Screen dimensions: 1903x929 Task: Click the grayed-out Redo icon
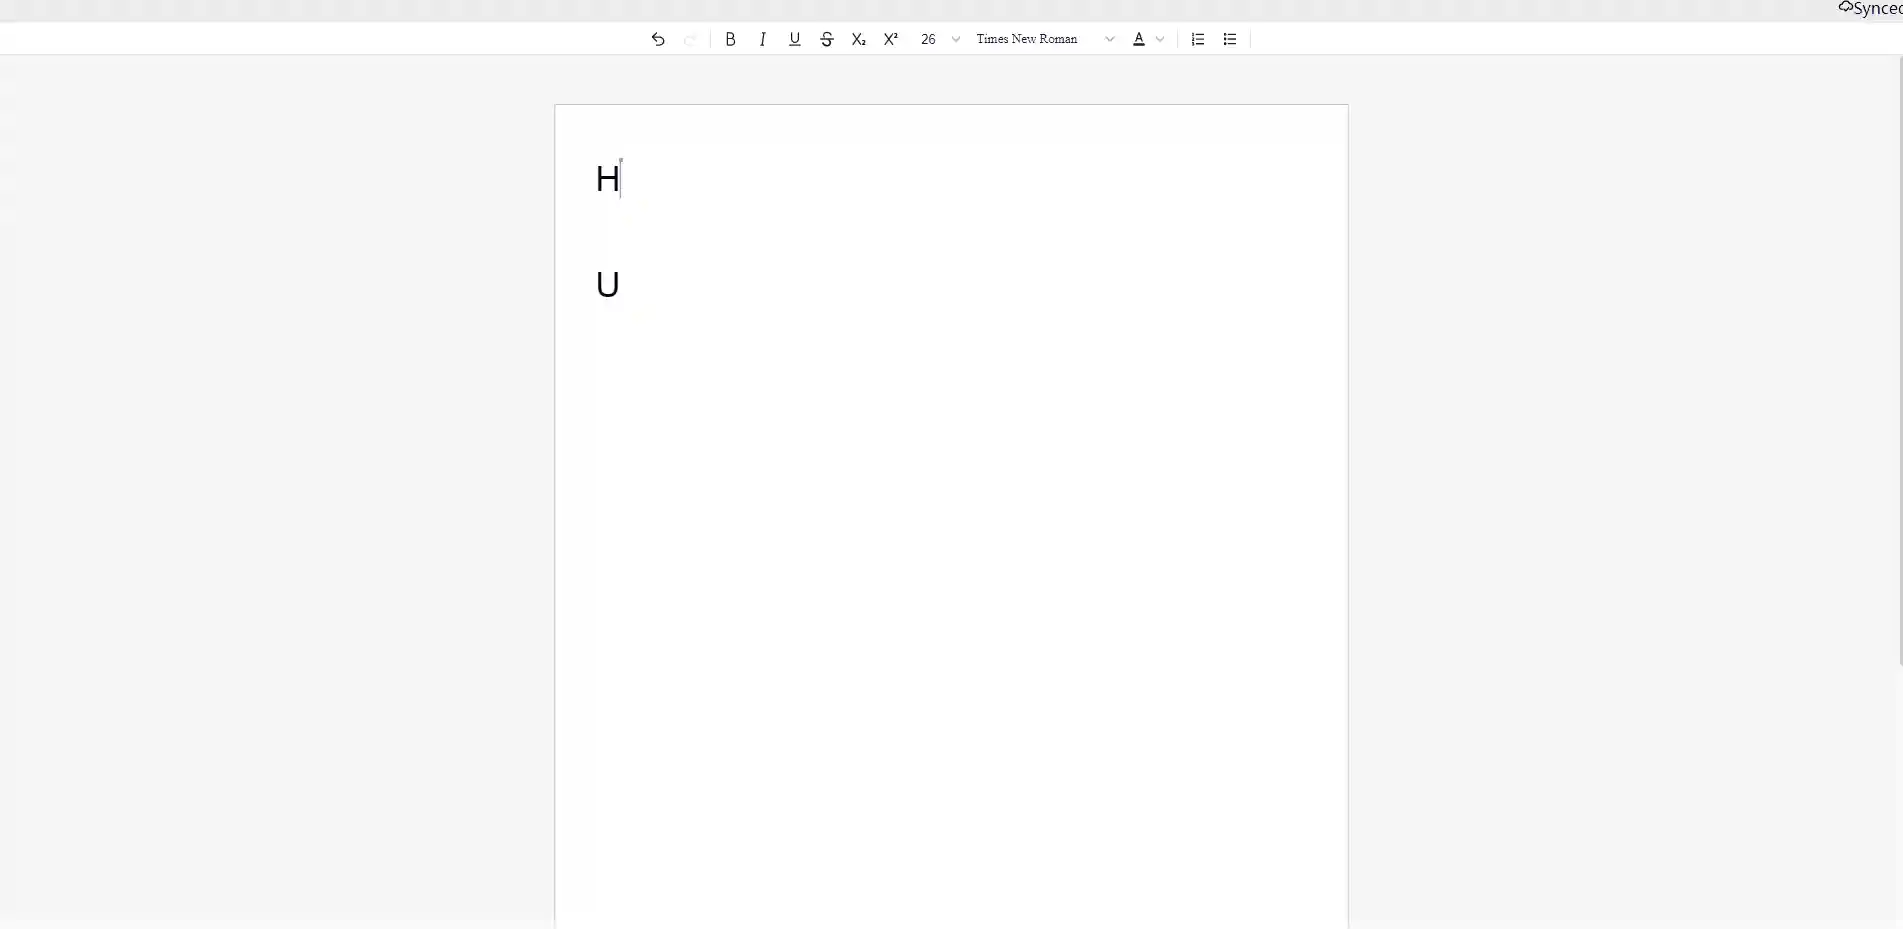pos(690,39)
